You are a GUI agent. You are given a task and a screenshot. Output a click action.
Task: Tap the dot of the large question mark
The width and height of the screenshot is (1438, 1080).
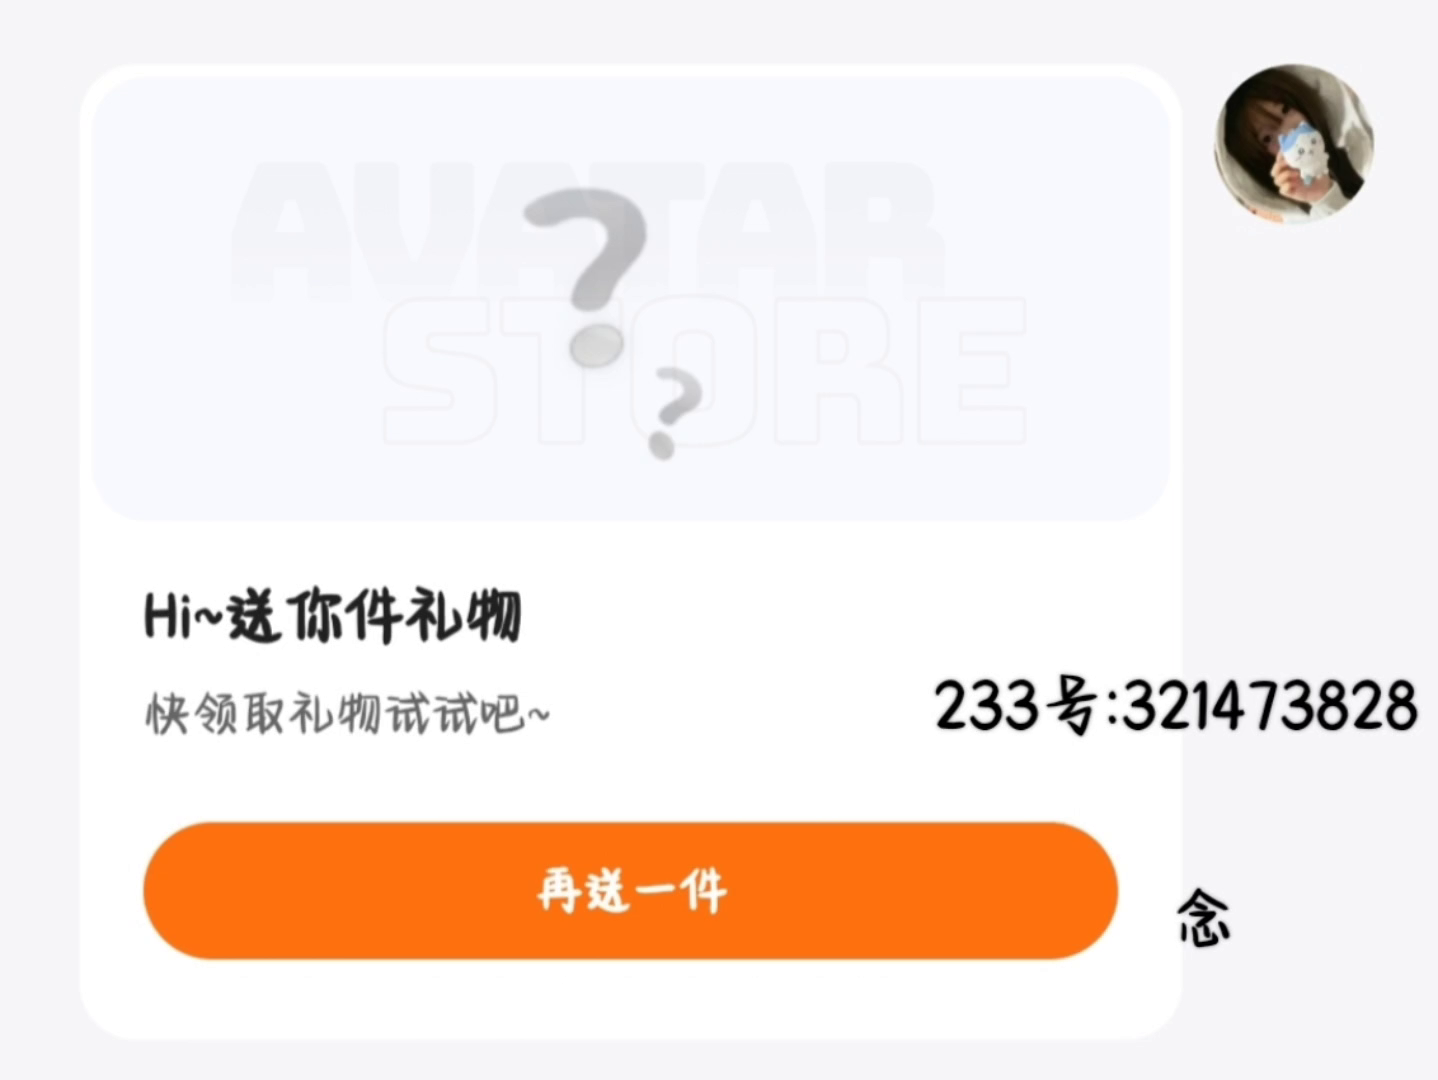point(596,346)
